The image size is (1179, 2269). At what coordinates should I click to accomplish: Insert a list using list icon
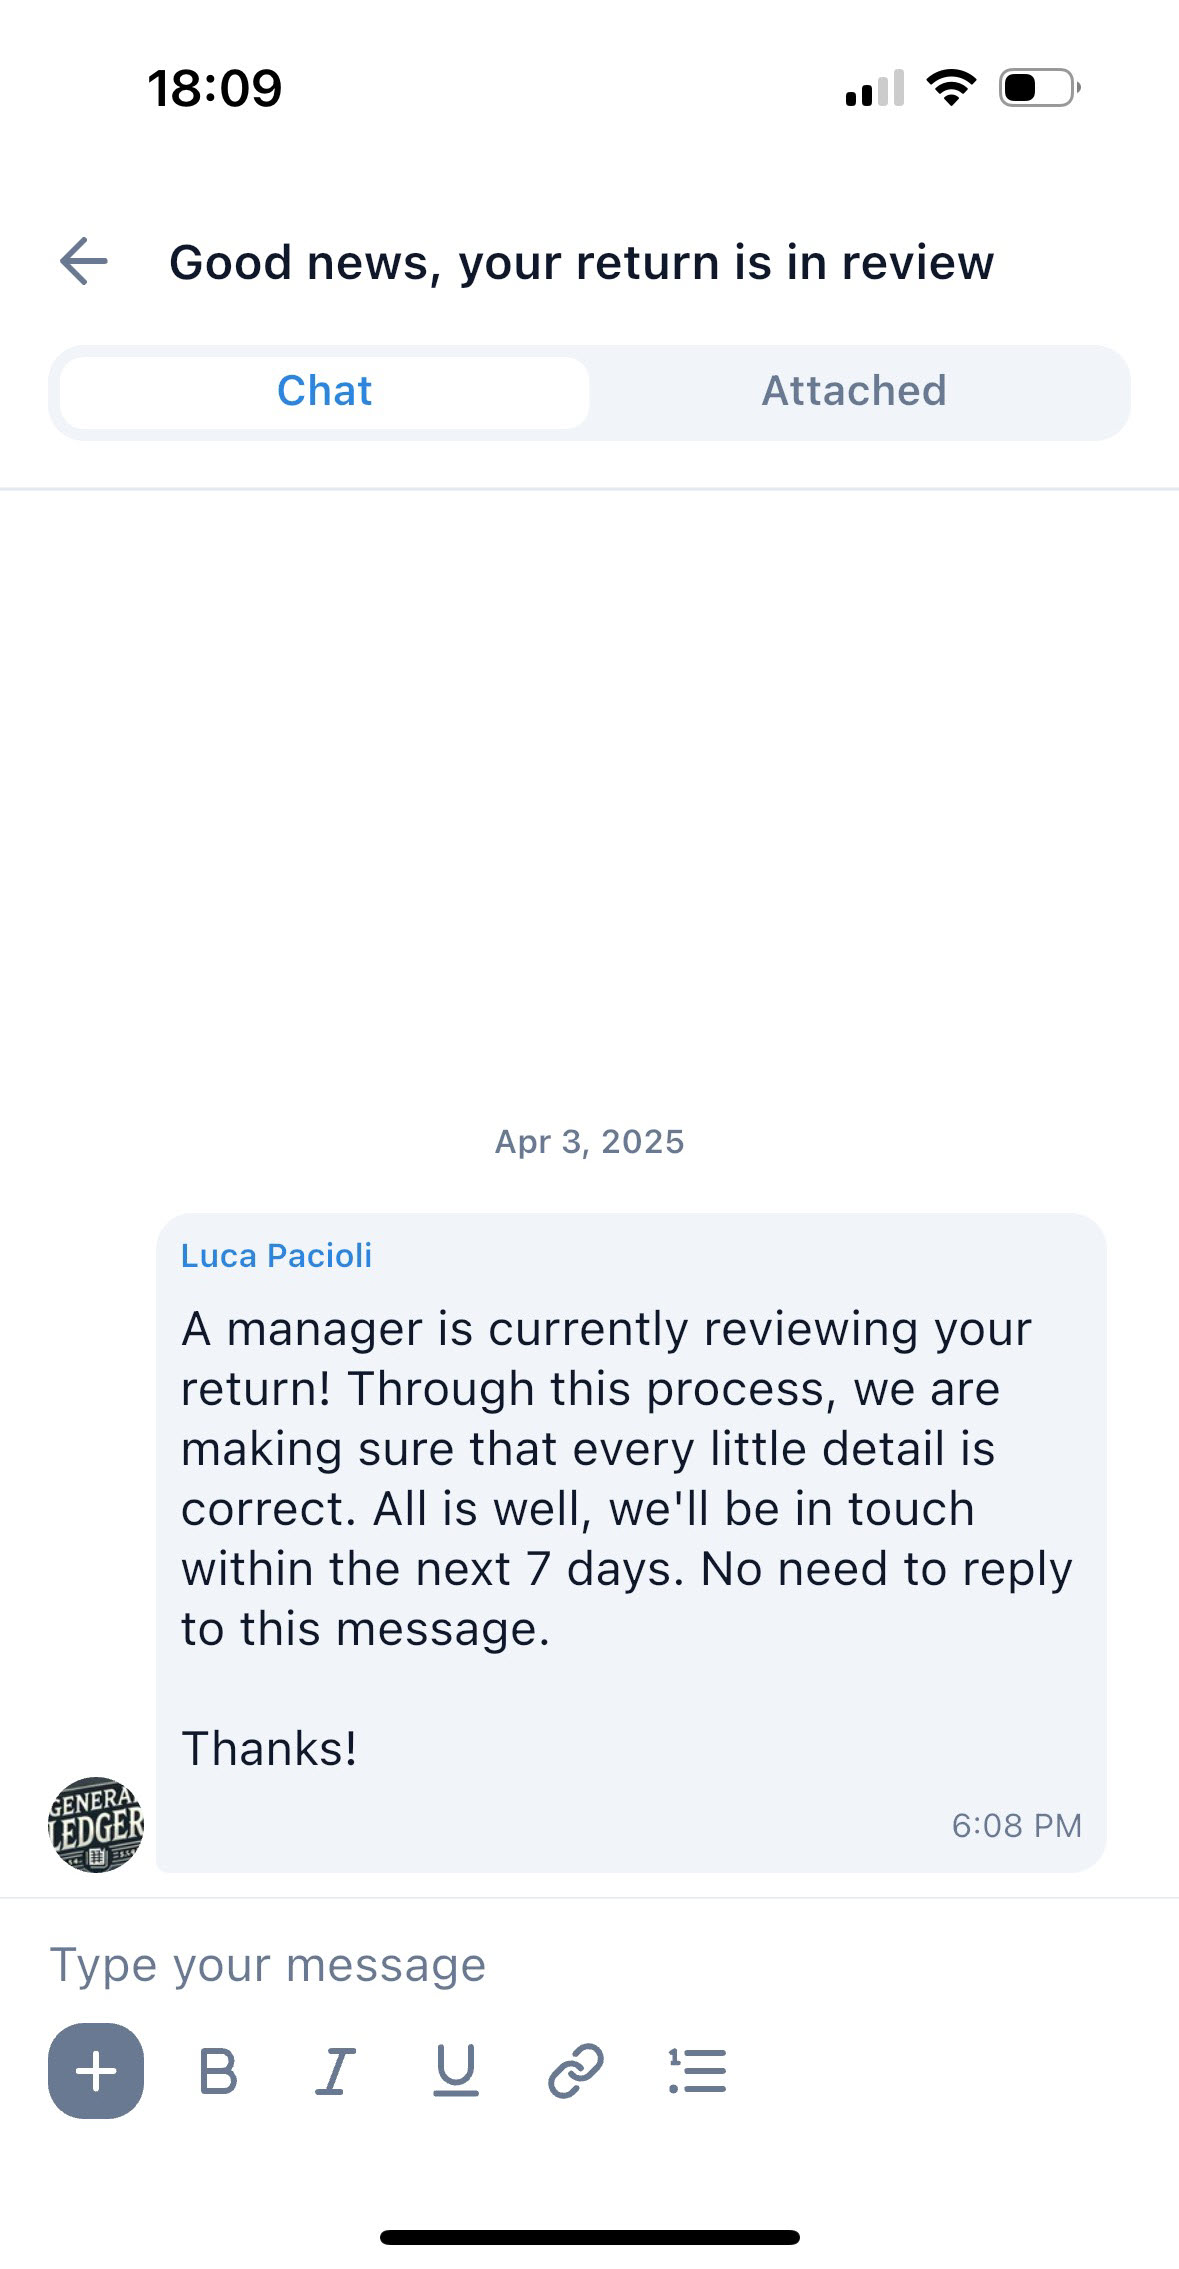(697, 2070)
